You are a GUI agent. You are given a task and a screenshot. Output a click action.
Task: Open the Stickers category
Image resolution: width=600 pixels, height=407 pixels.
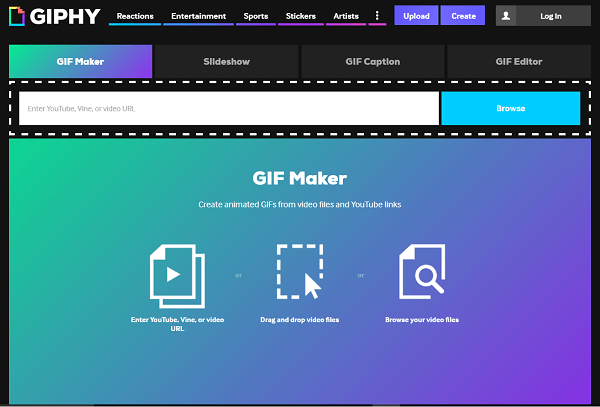pos(301,16)
